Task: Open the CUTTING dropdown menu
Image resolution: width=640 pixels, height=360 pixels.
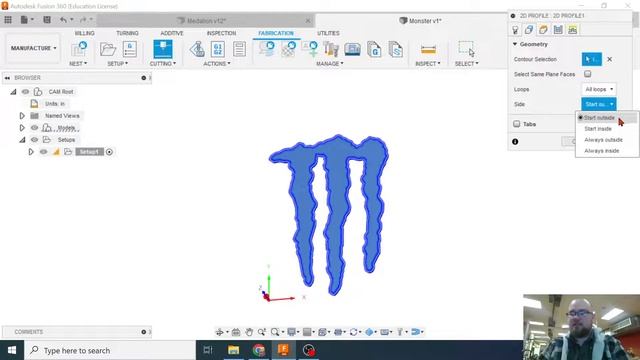Action: pyautogui.click(x=163, y=64)
